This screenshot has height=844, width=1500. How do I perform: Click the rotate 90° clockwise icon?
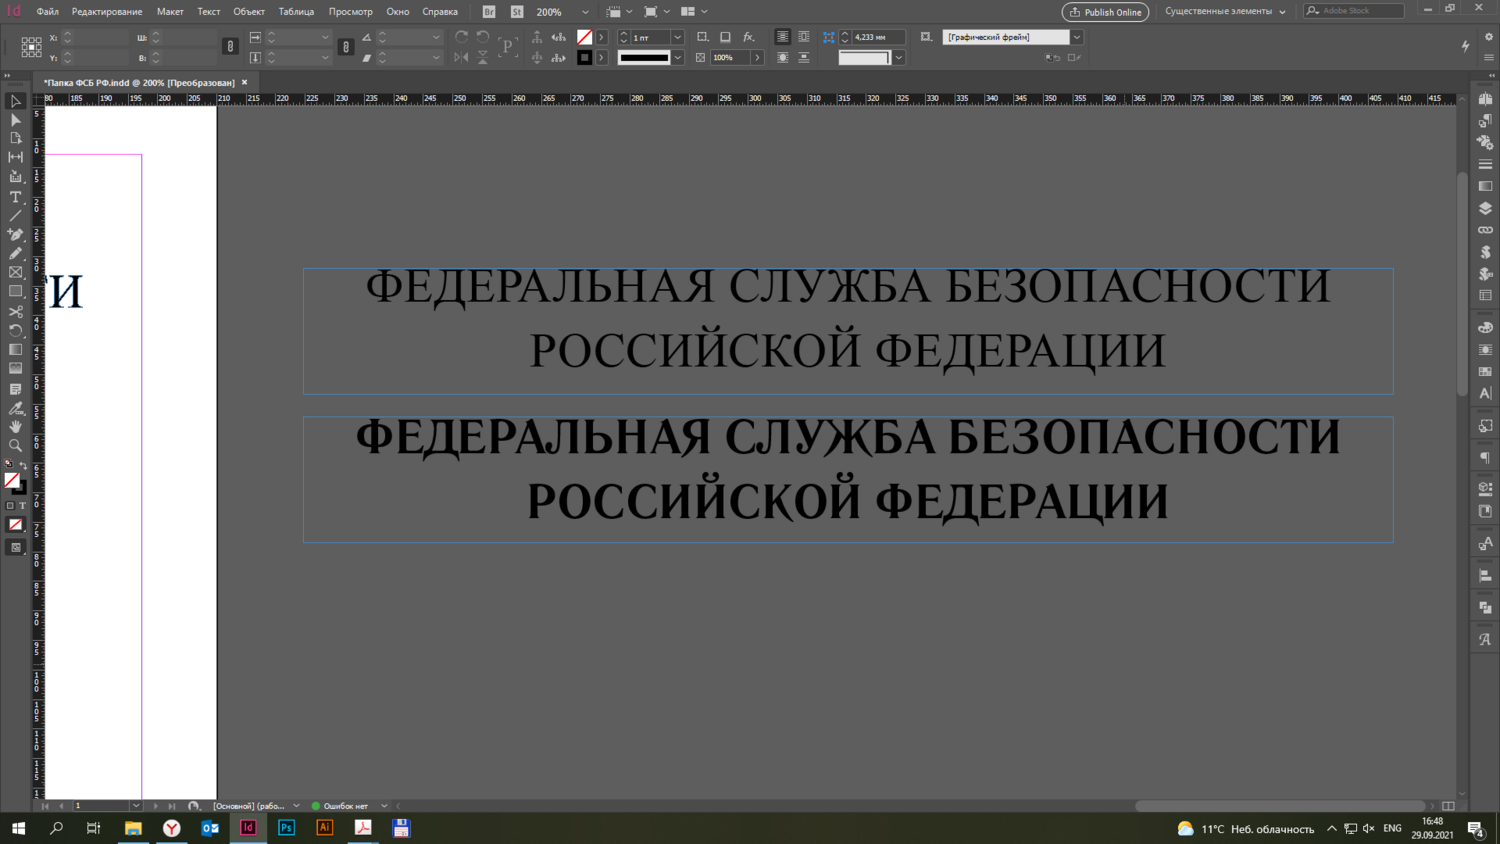pos(461,37)
